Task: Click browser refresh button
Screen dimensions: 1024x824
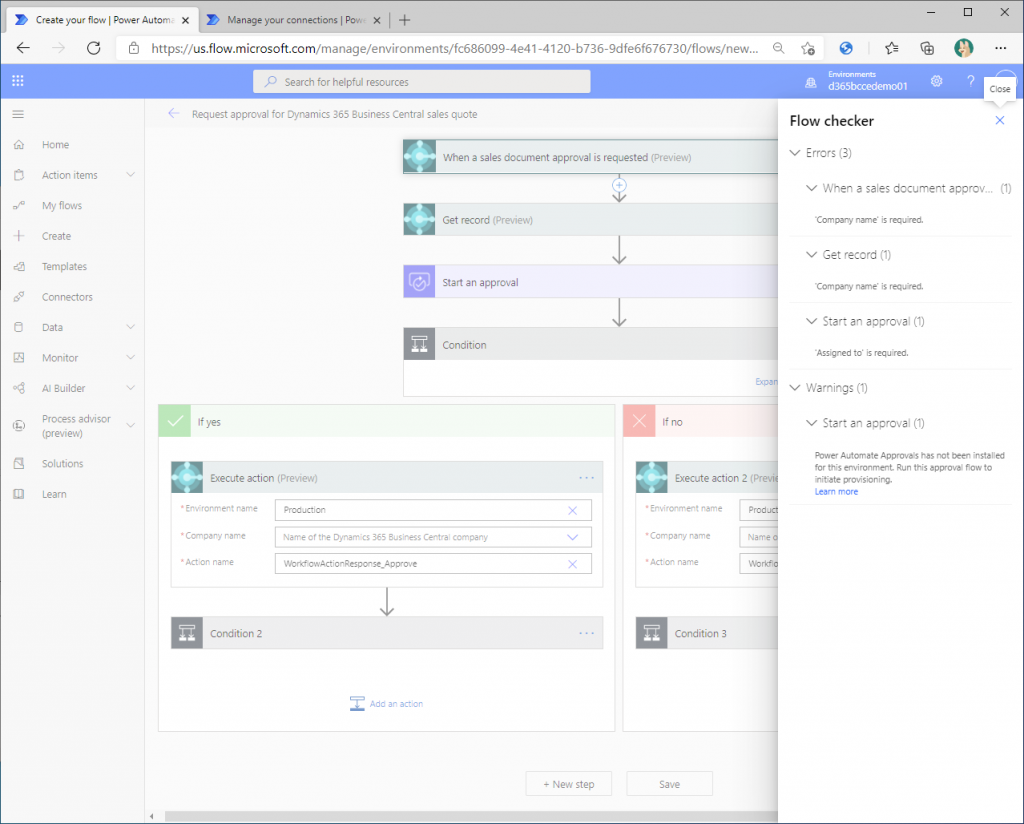Action: coord(93,48)
